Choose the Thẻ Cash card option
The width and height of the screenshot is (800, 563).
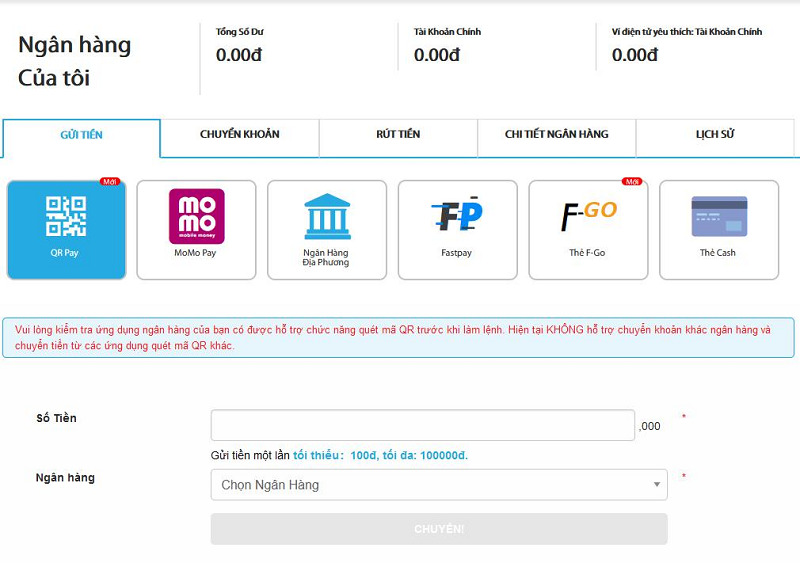tap(718, 229)
